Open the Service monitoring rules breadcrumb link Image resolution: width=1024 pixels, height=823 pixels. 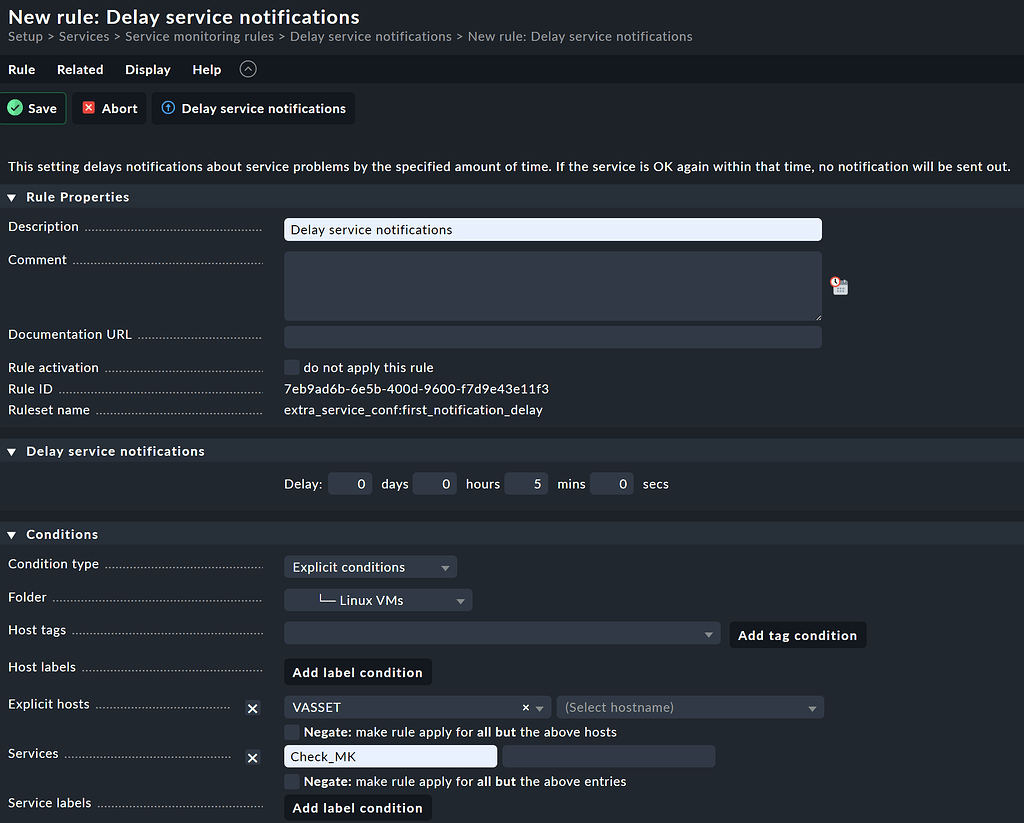coord(199,36)
